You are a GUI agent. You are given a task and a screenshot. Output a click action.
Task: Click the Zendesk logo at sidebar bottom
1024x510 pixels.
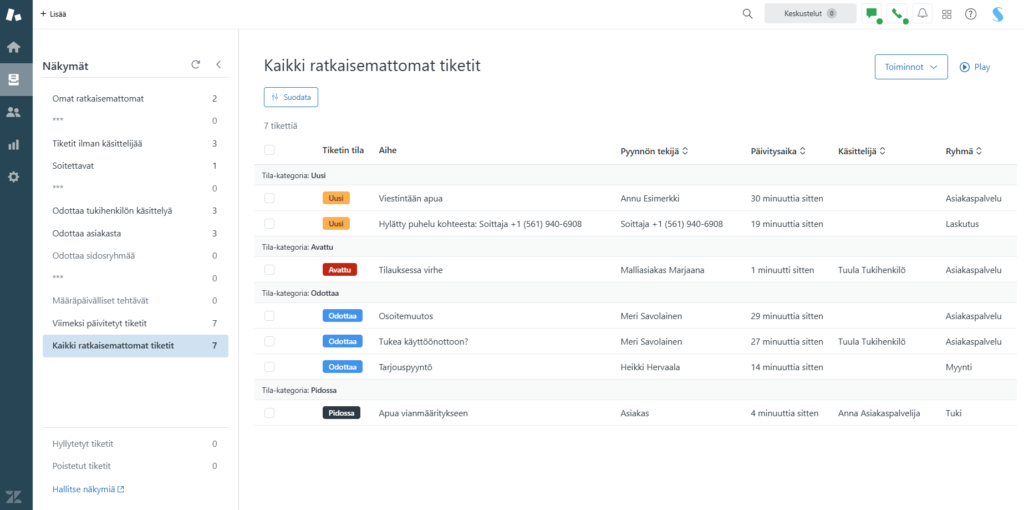[x=13, y=496]
